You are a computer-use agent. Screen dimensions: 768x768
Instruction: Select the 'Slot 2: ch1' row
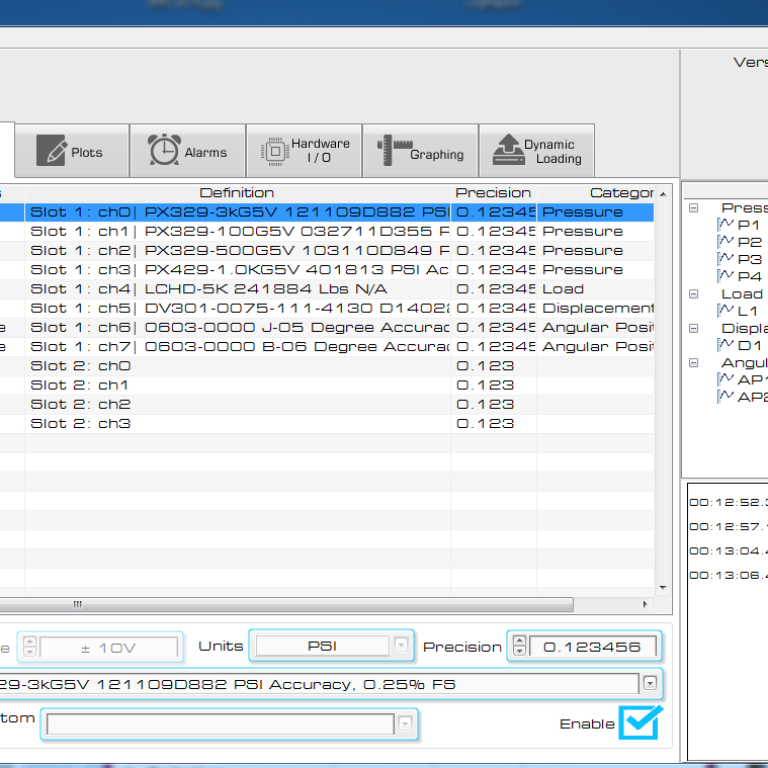tap(327, 385)
